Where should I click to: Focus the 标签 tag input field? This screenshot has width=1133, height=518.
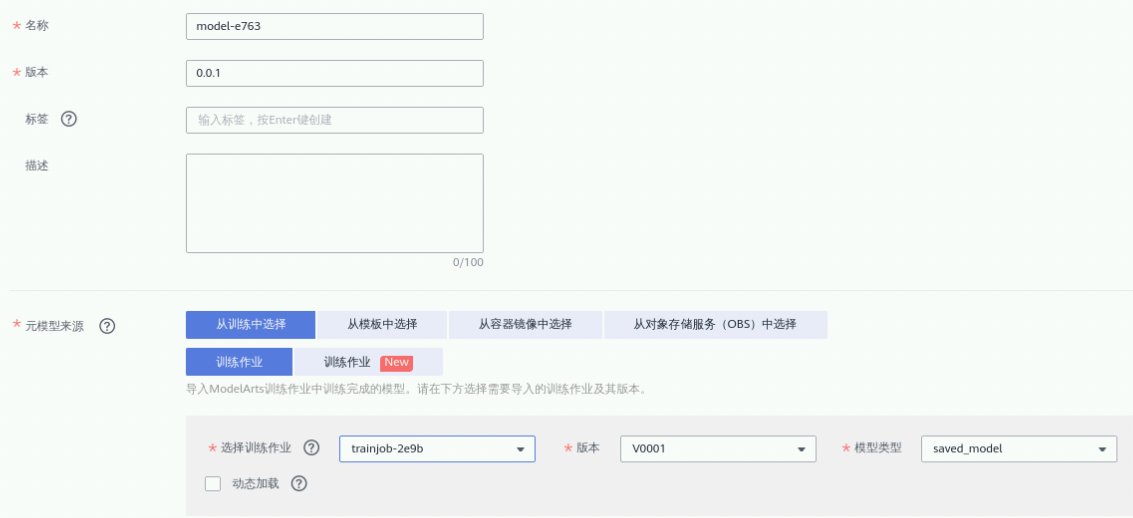point(334,120)
